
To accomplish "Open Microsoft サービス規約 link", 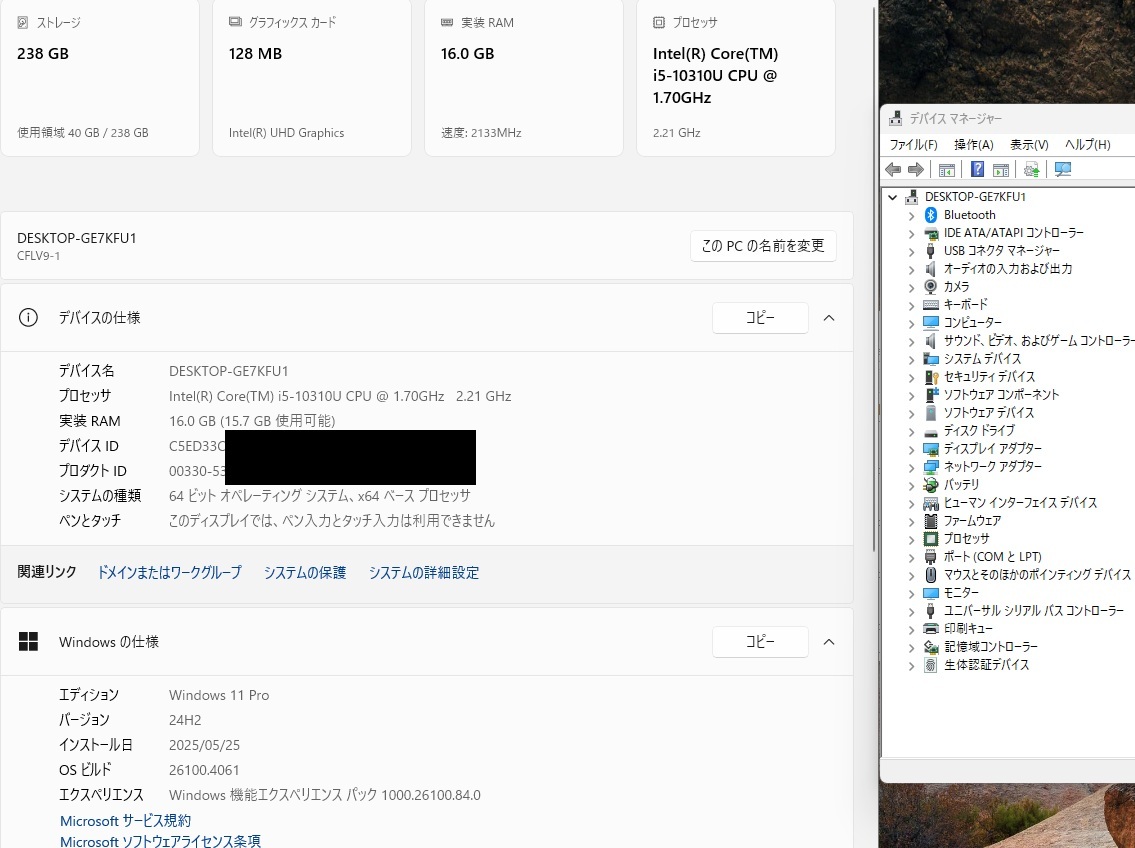I will click(x=125, y=821).
